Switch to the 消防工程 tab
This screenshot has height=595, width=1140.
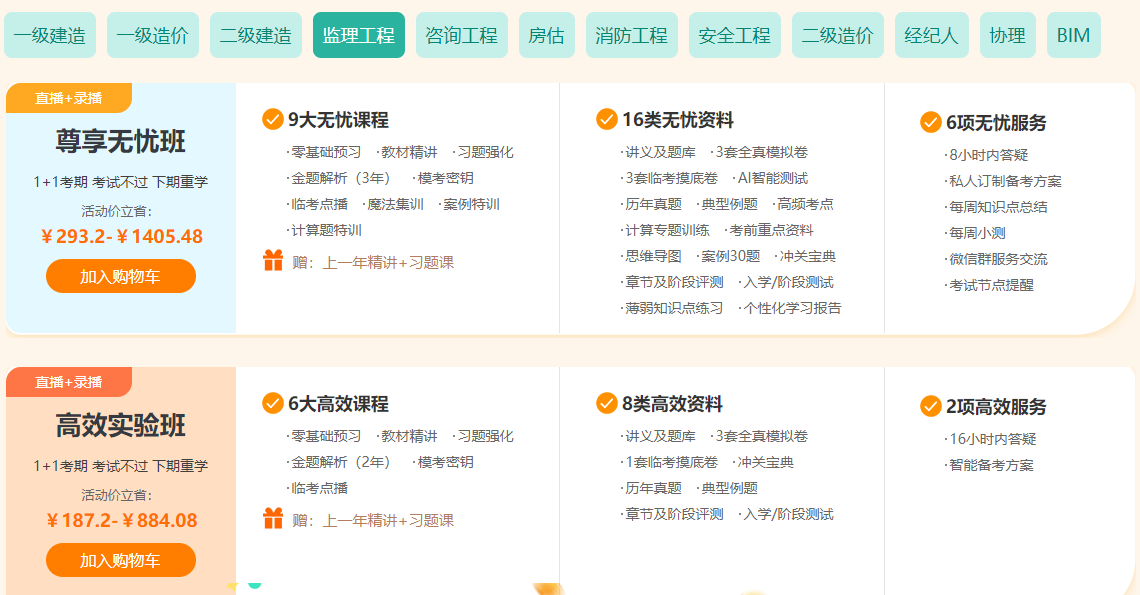click(x=631, y=36)
